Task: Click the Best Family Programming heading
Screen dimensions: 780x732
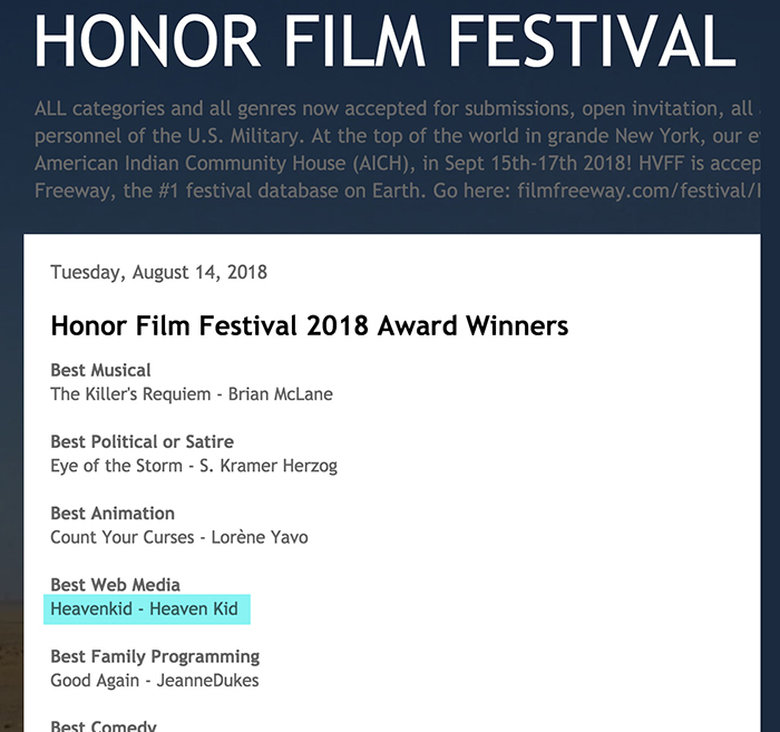Action: (x=155, y=657)
